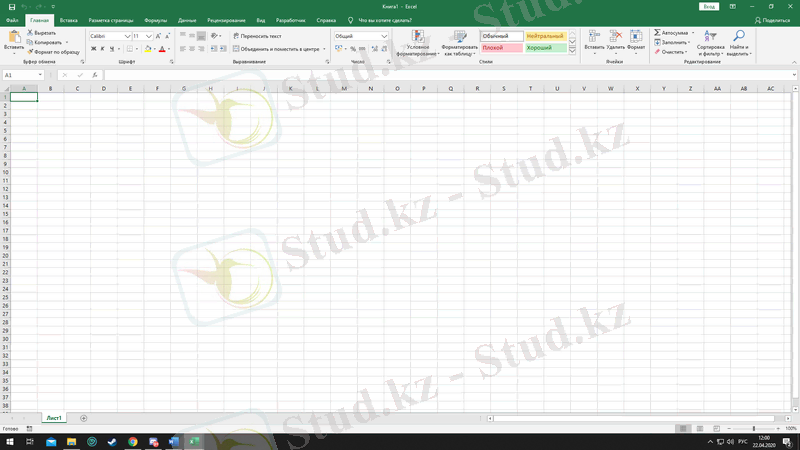800x450 pixels.
Task: Select Формат по образцу format painter
Action: click(x=54, y=52)
